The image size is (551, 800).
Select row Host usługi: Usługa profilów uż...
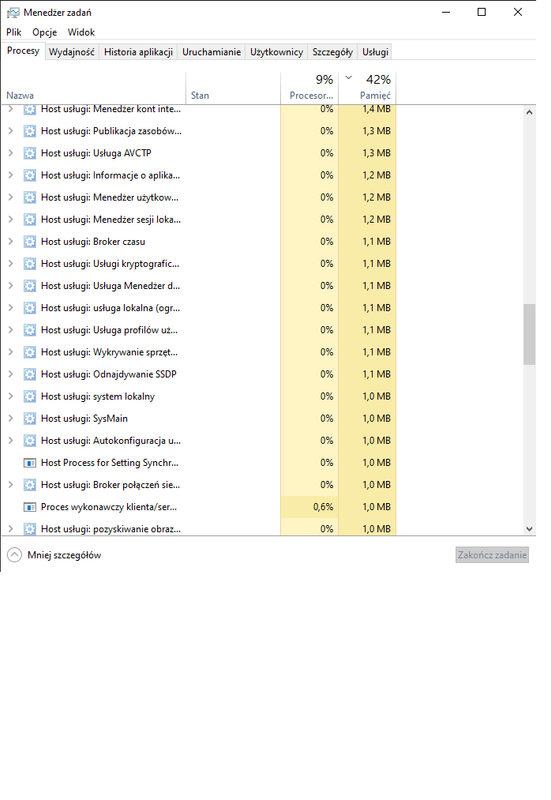199,330
